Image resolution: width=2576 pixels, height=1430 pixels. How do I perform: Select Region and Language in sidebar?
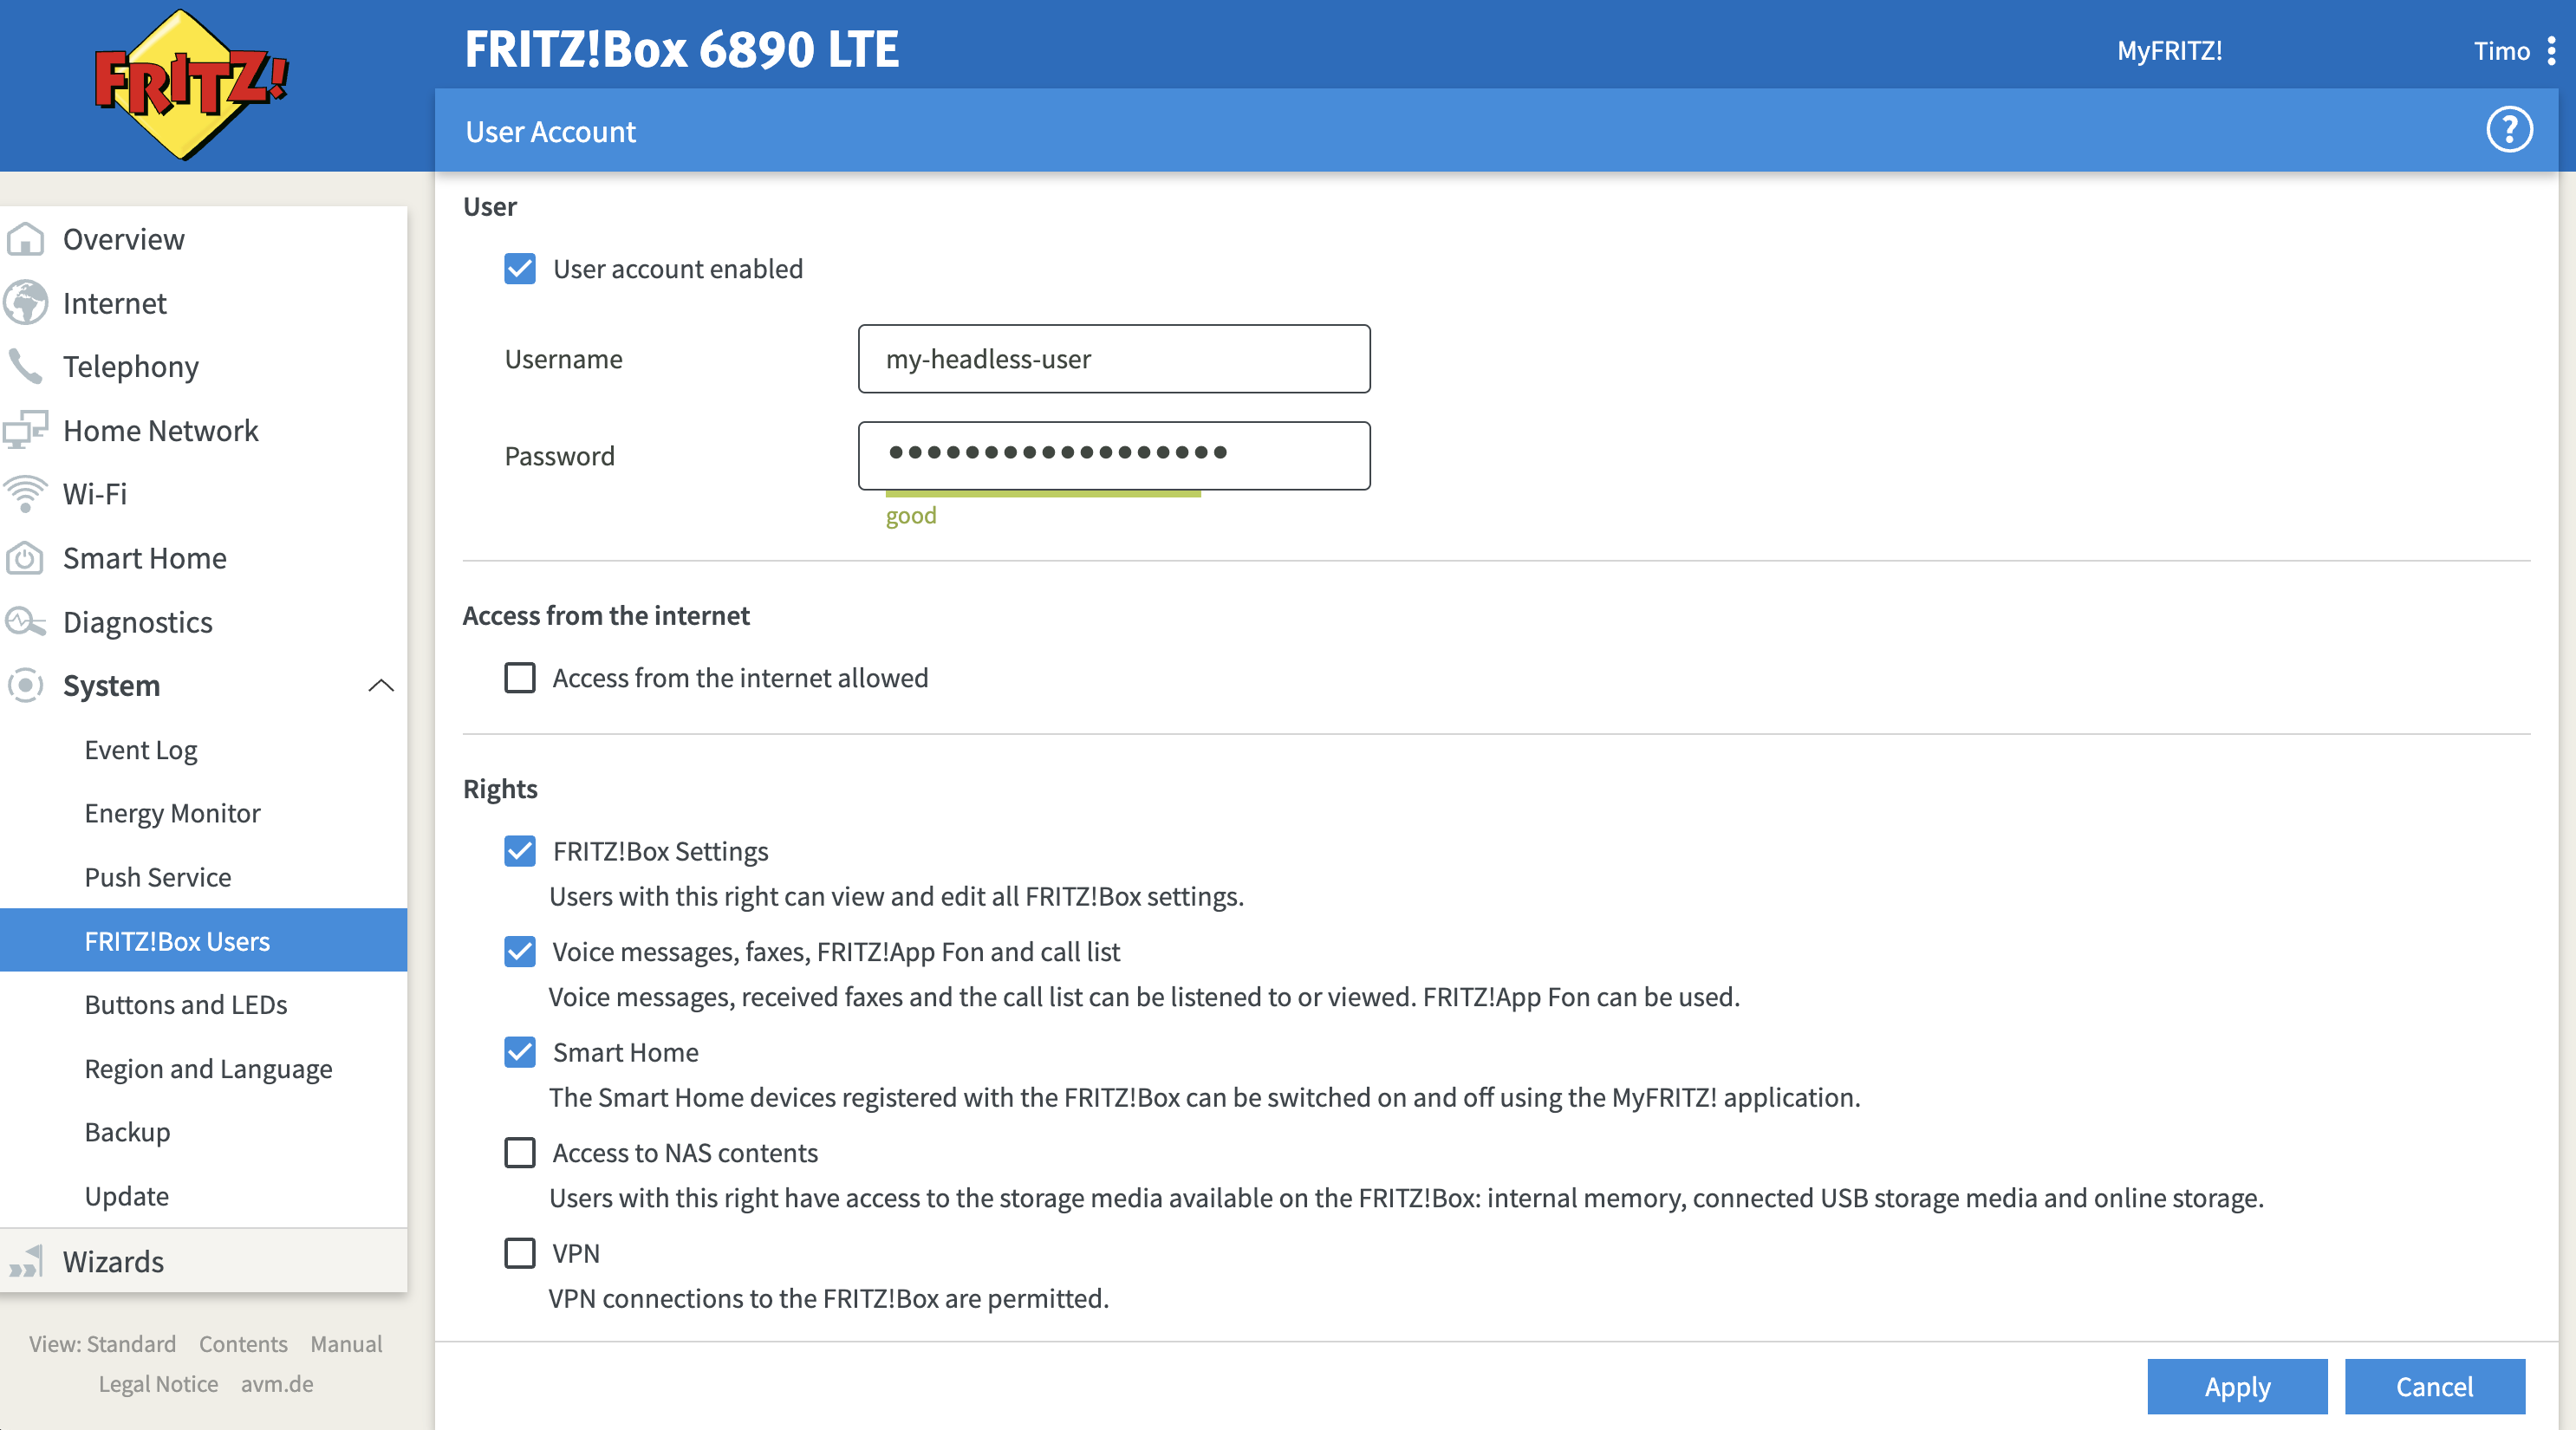point(208,1068)
